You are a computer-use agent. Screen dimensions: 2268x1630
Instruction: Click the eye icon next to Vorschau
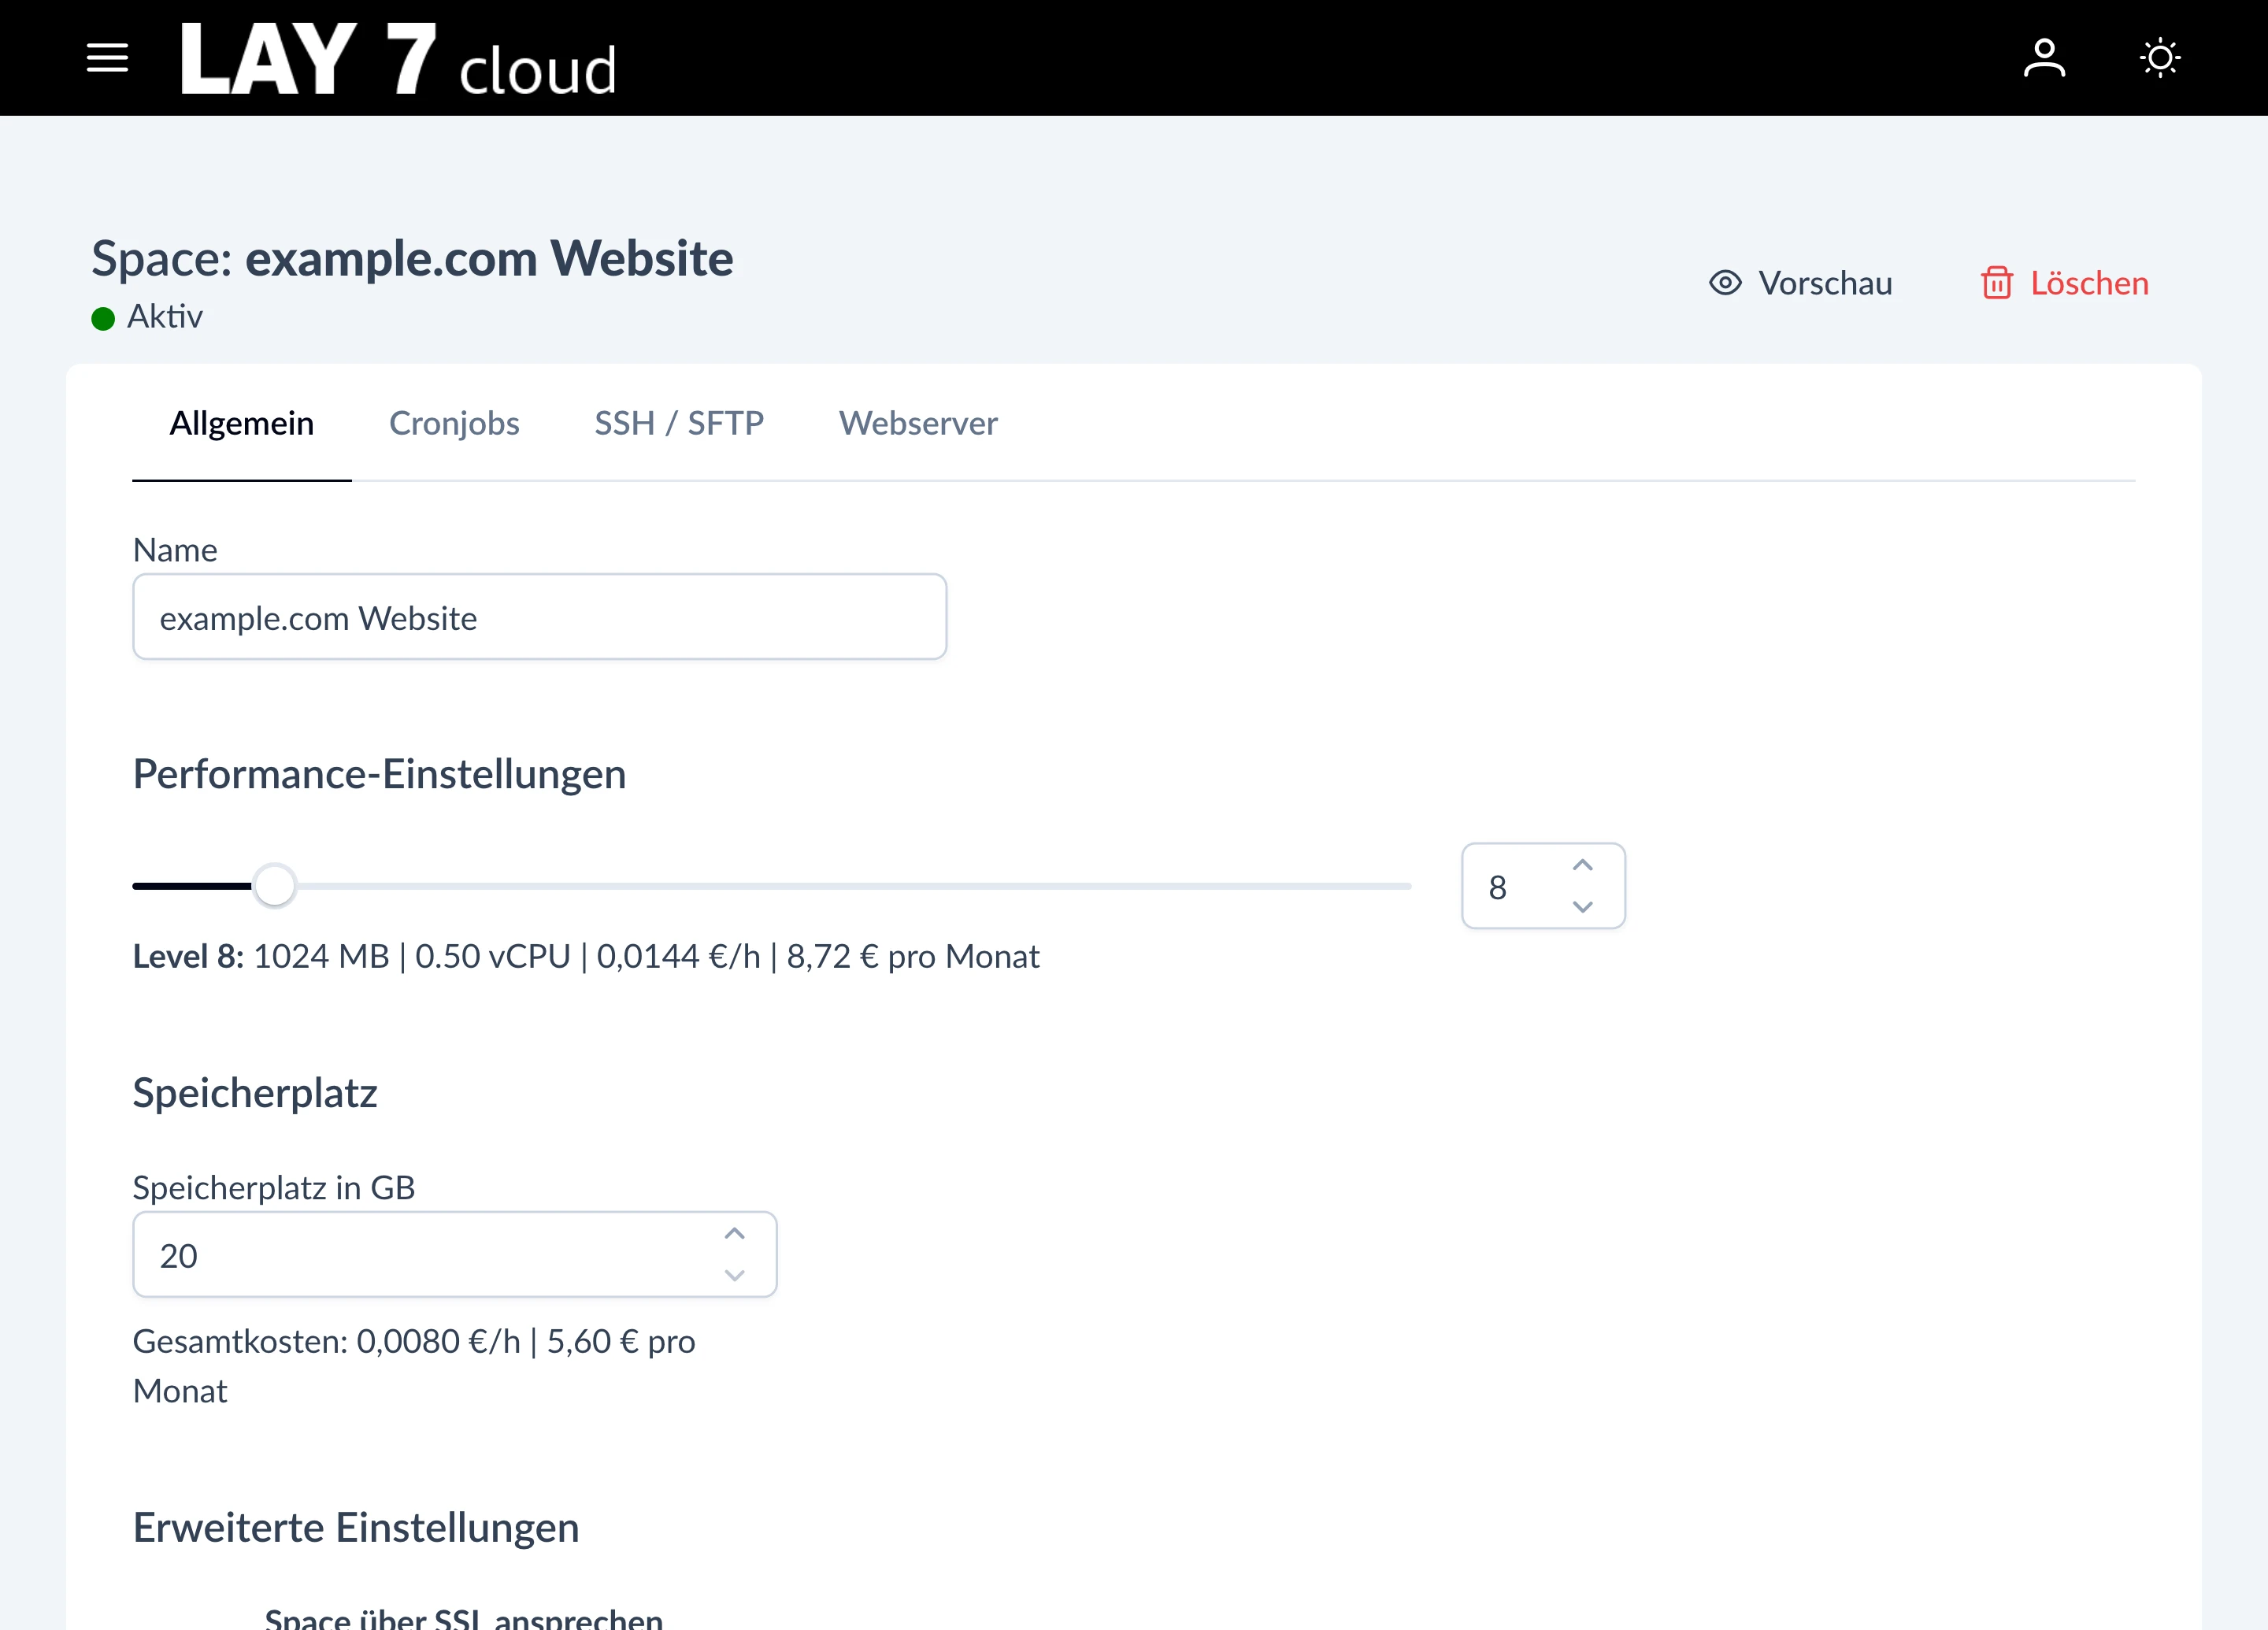[1725, 283]
